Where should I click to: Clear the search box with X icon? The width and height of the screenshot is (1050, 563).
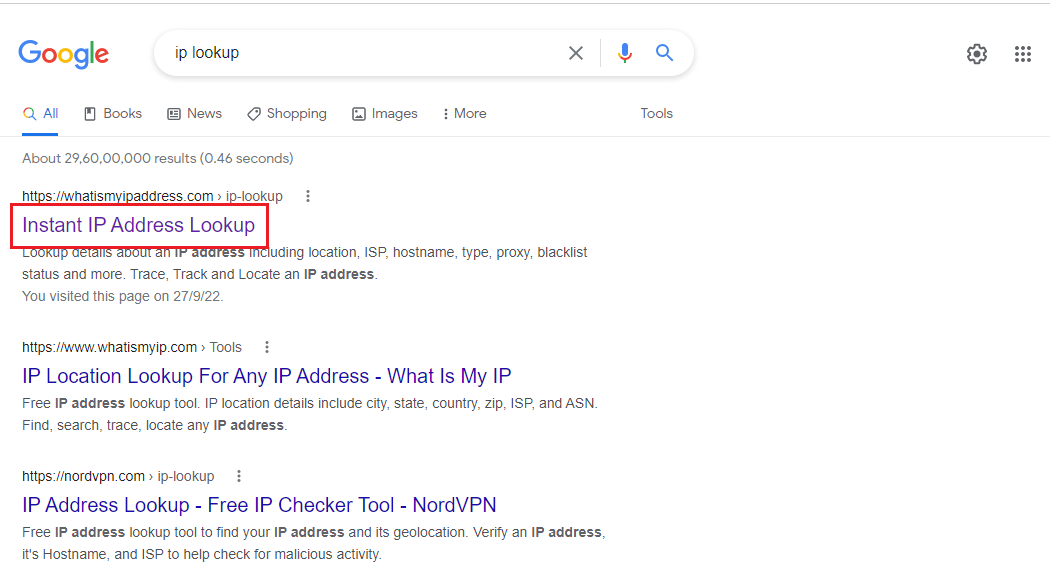tap(576, 53)
